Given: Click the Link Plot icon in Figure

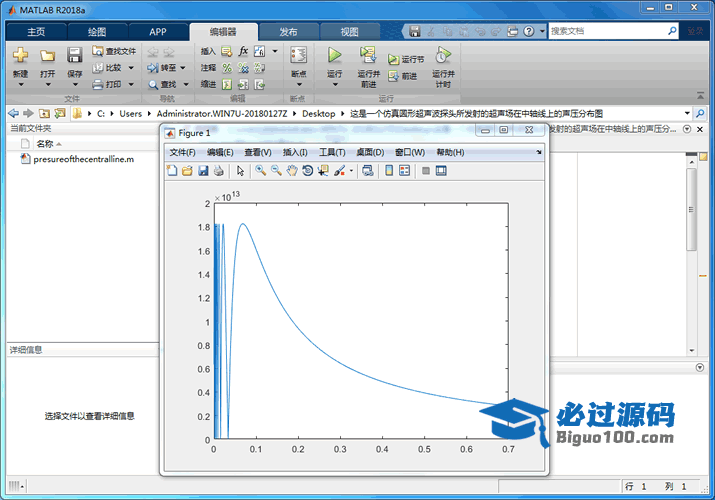Looking at the screenshot, I should [368, 171].
